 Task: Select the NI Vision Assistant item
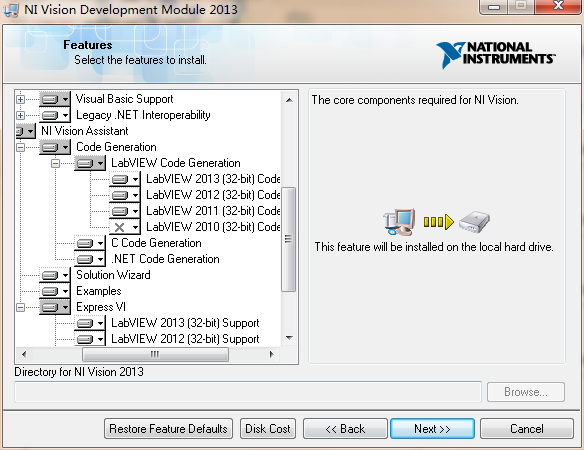[x=85, y=131]
